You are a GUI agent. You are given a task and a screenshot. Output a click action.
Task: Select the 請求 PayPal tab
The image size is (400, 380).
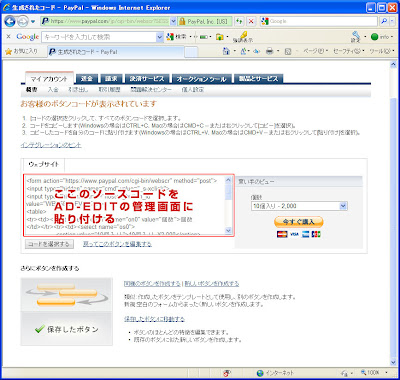coord(111,79)
